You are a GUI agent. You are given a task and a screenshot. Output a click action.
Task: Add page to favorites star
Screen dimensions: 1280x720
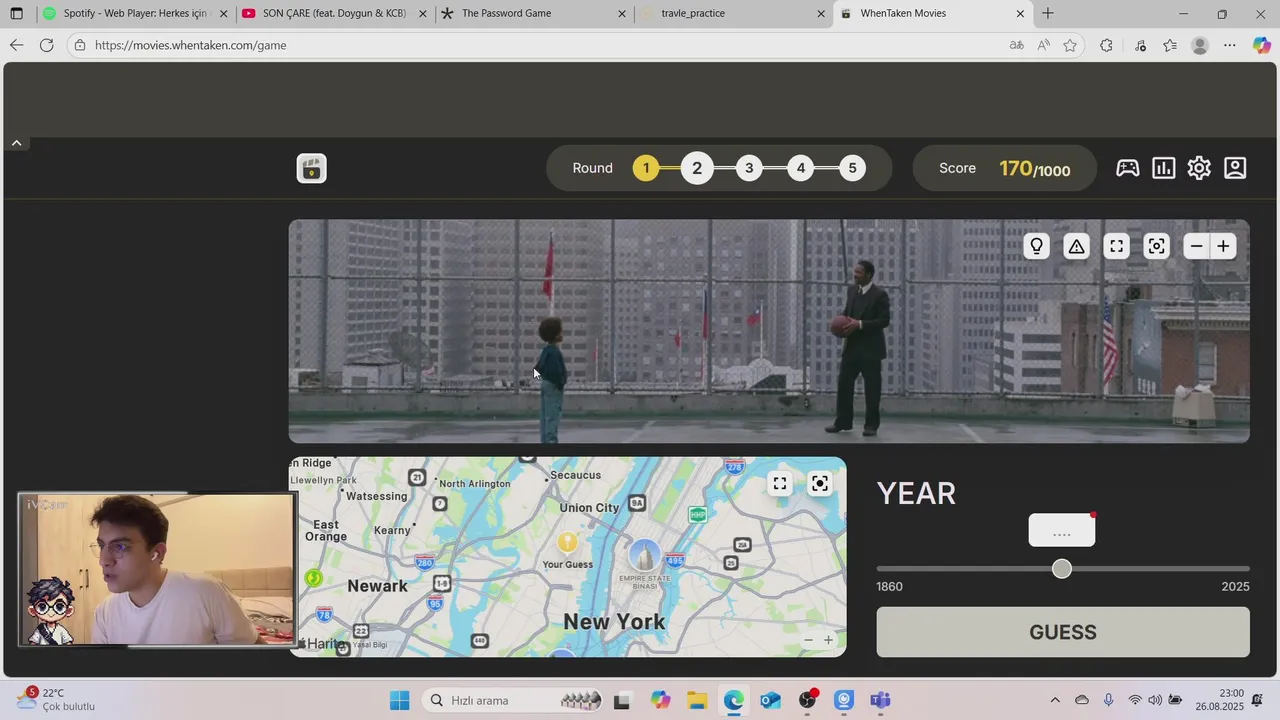[1070, 45]
